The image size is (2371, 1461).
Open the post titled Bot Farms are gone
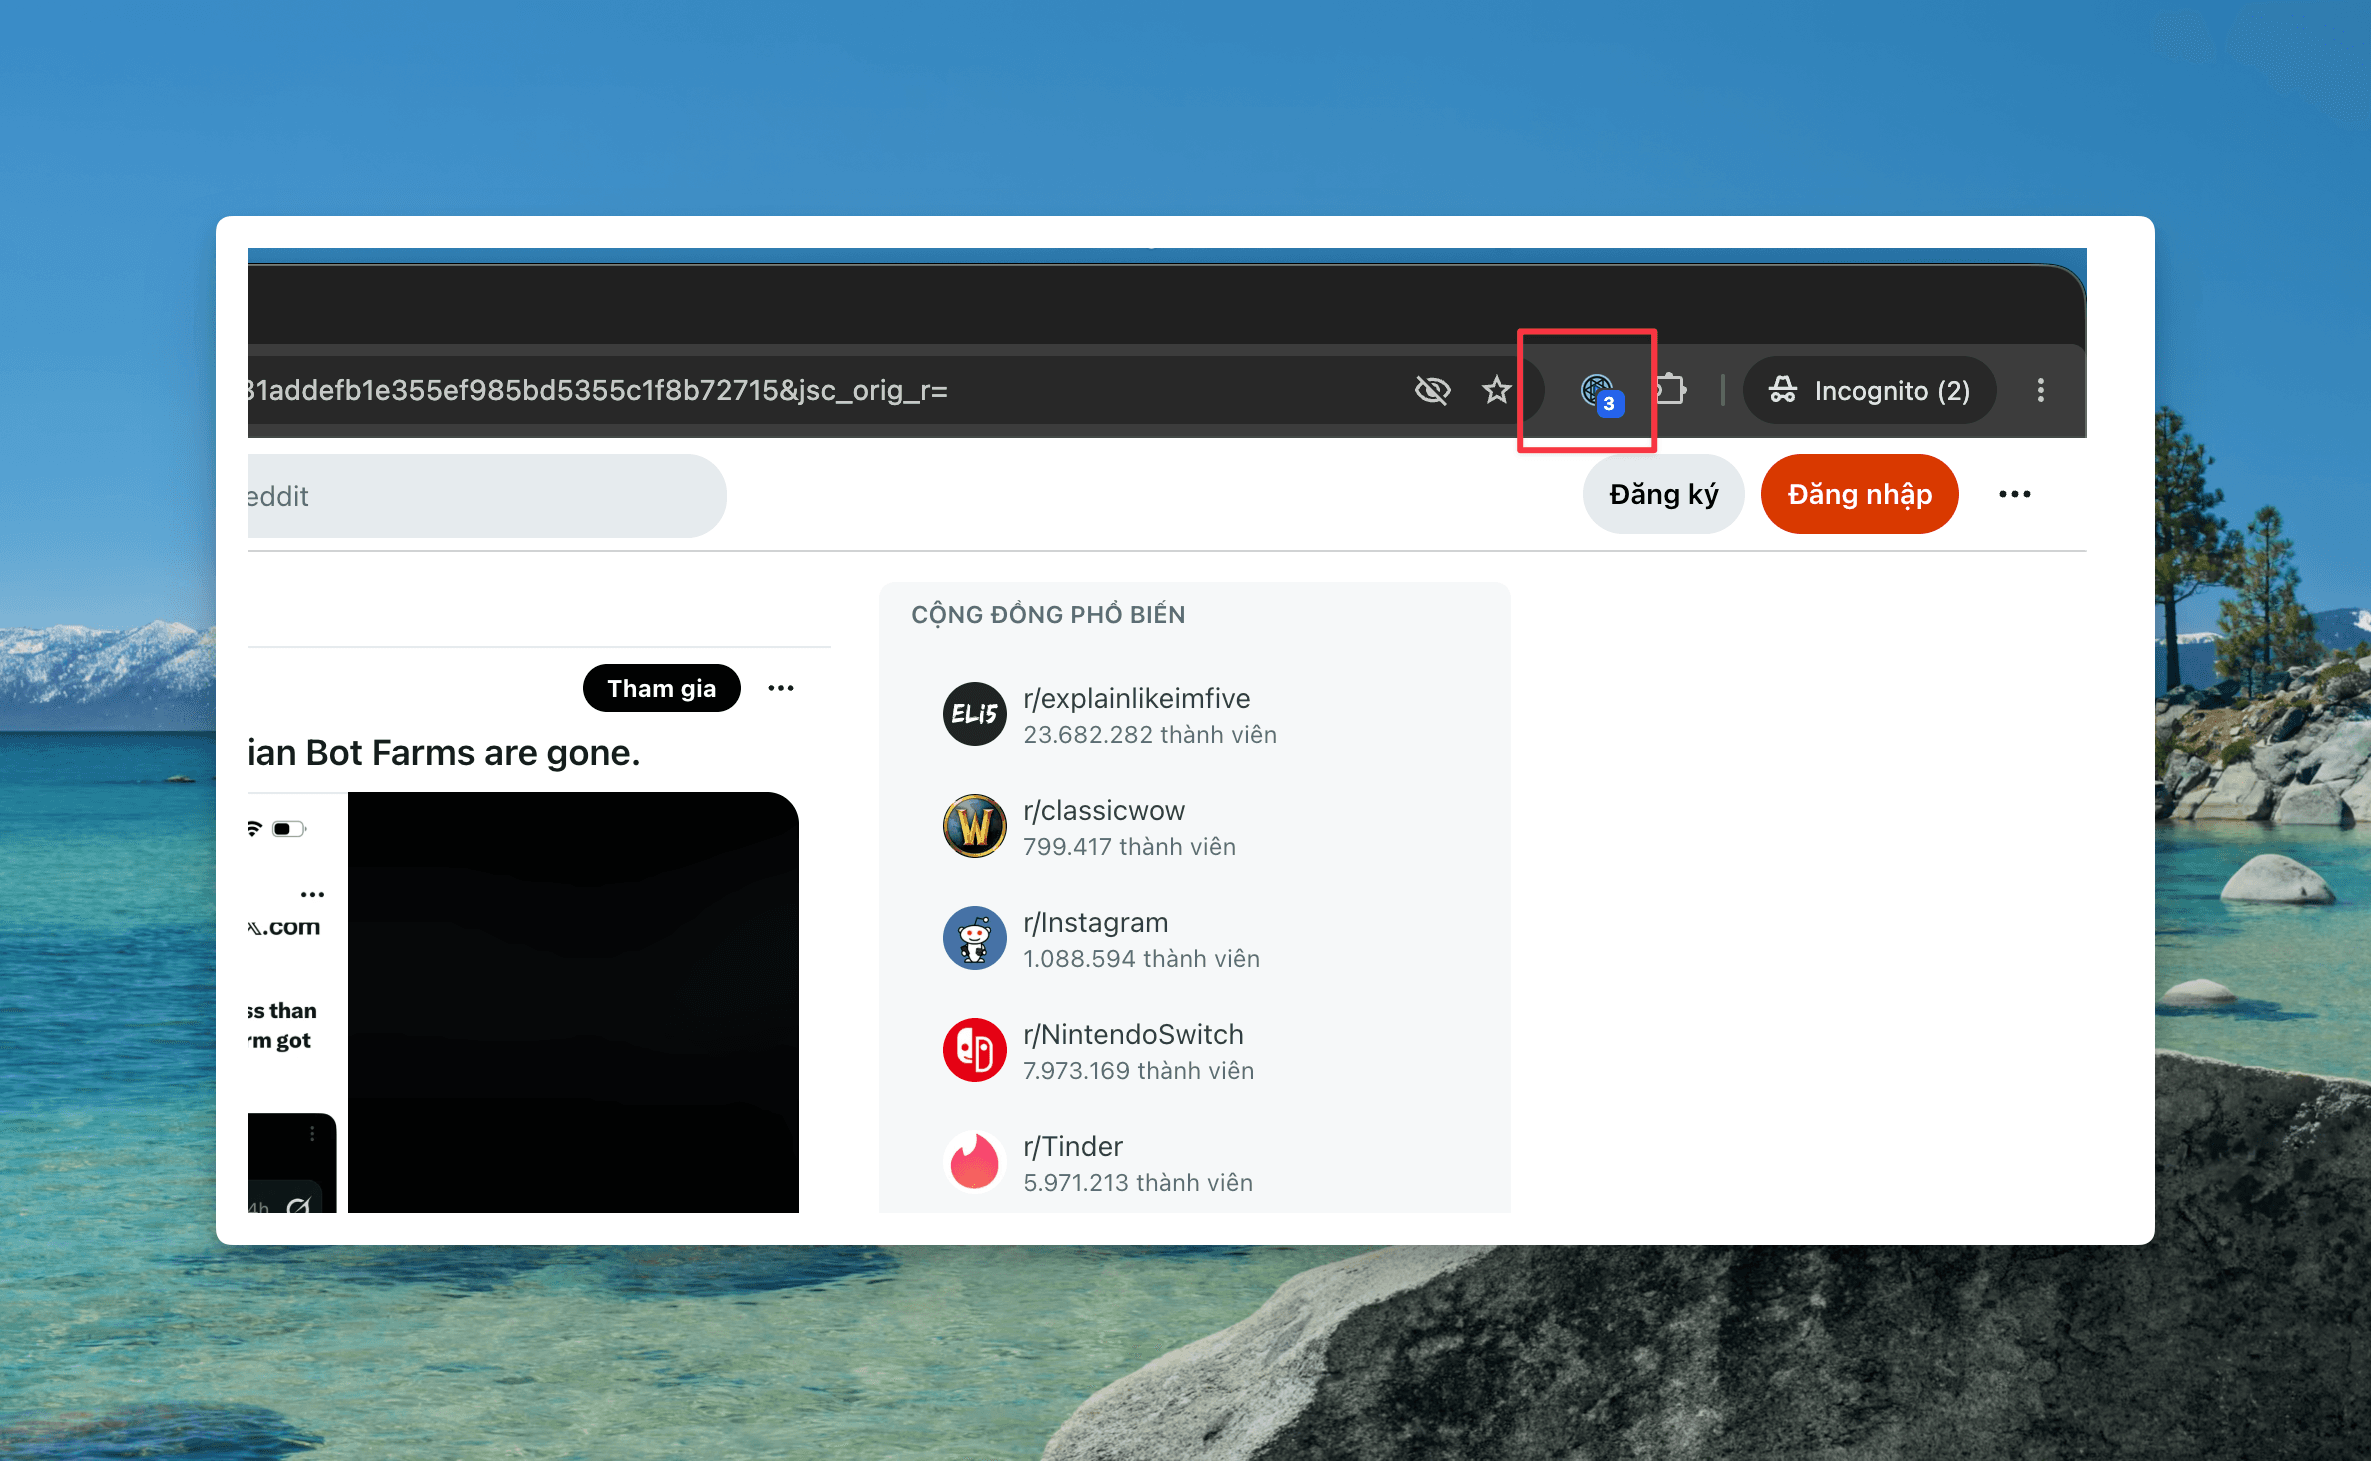coord(443,752)
